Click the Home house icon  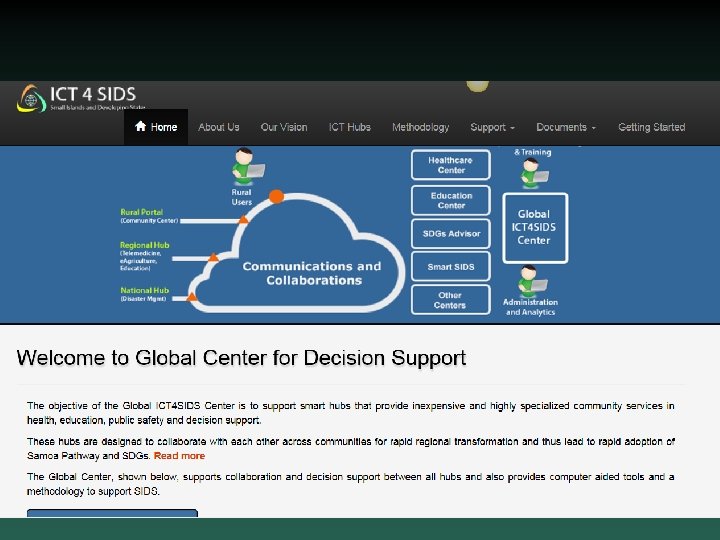pos(141,126)
